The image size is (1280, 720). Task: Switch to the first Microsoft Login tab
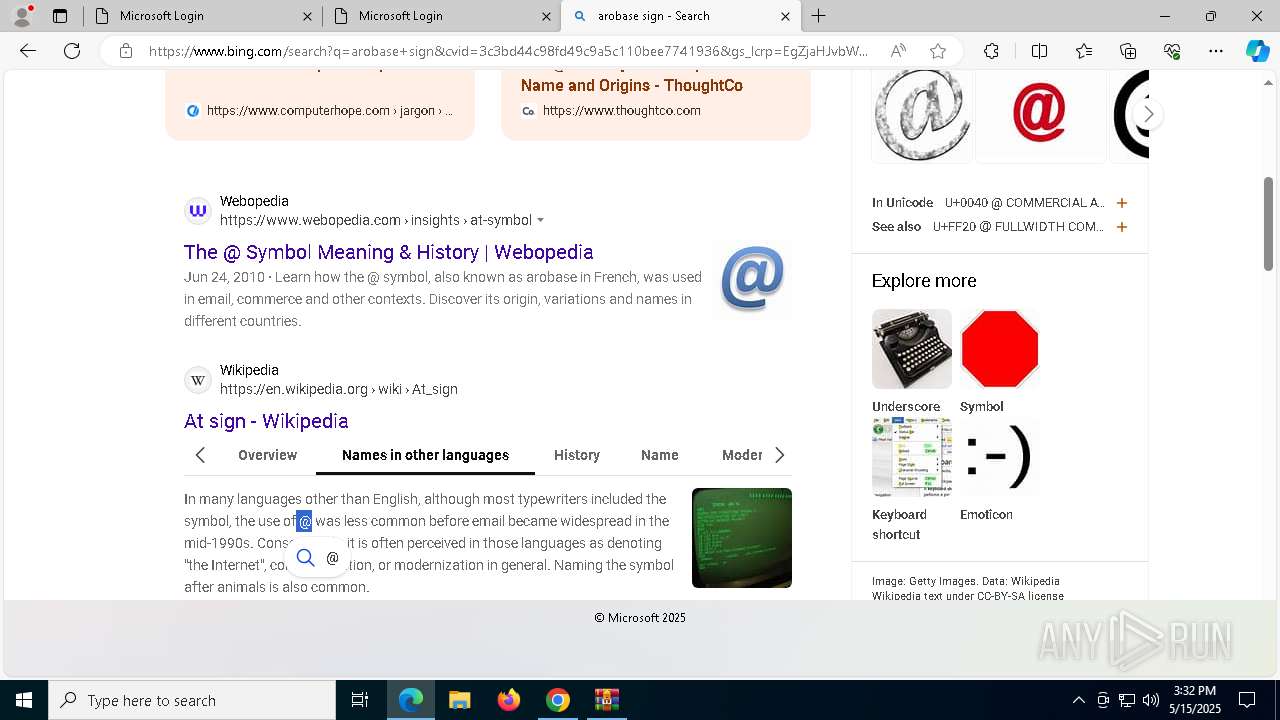(202, 16)
